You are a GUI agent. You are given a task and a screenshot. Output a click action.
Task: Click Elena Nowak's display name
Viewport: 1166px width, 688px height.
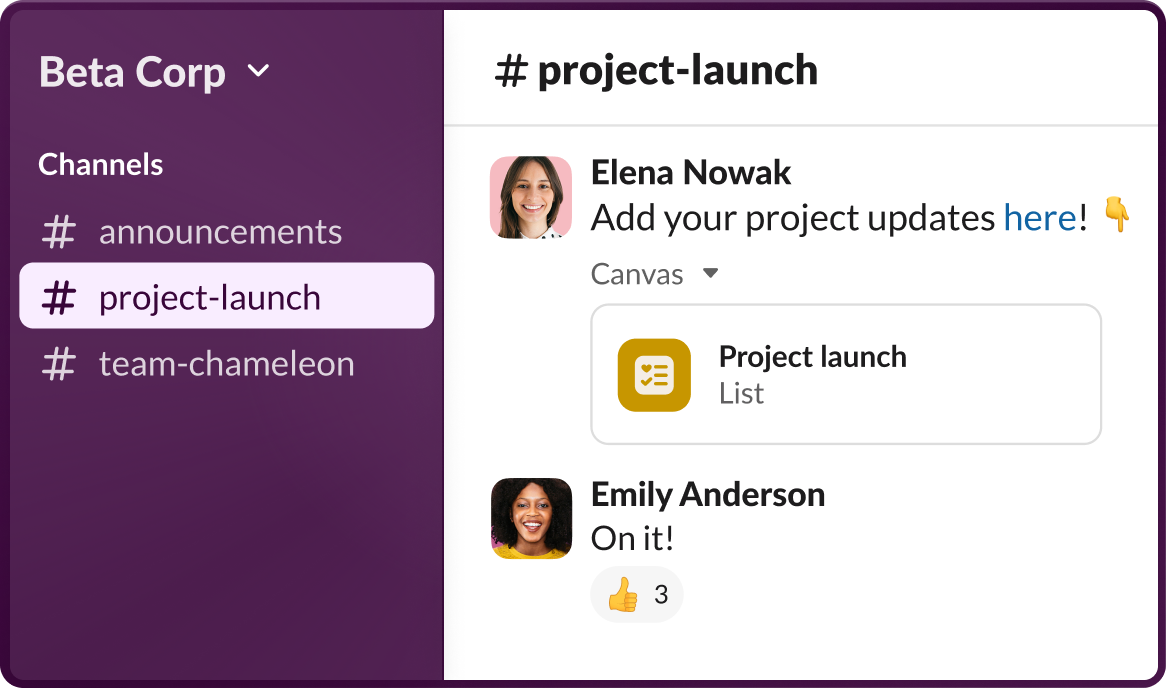point(690,172)
